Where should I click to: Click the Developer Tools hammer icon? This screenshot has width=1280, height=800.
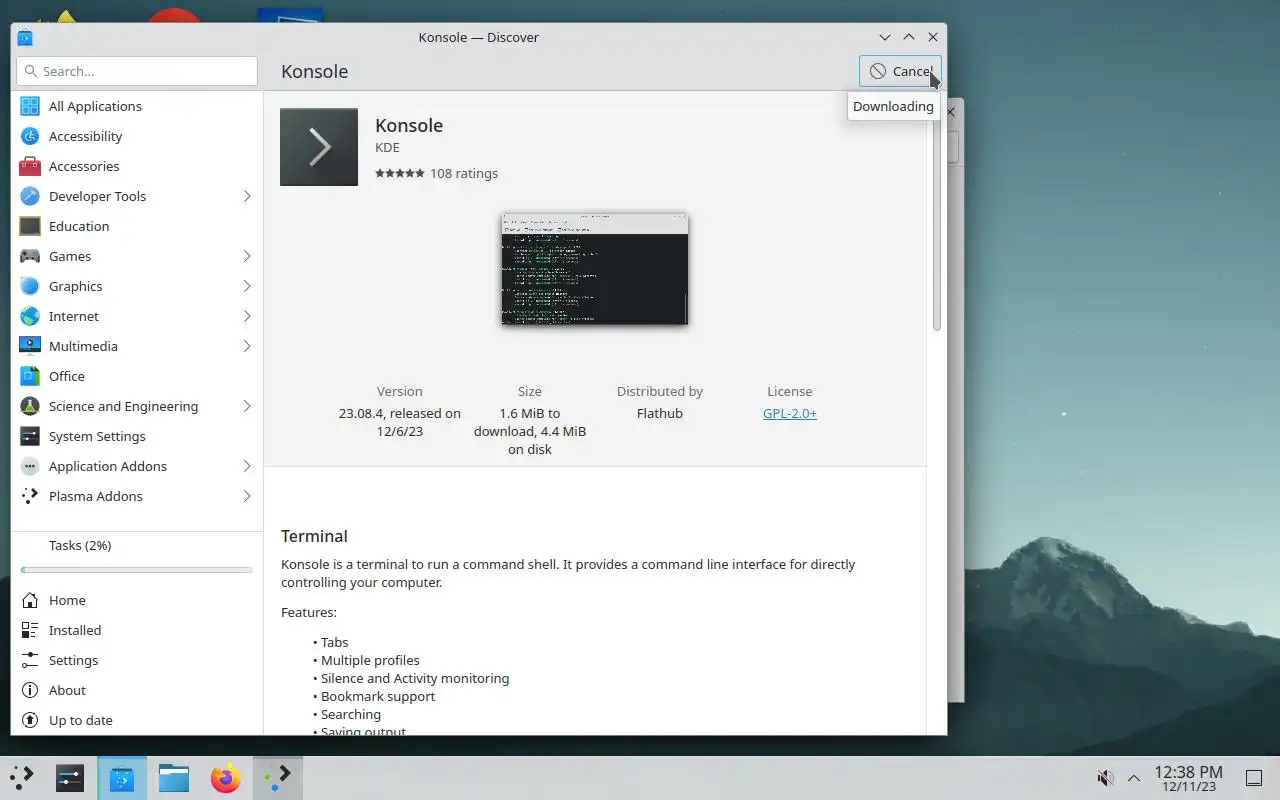tap(30, 196)
